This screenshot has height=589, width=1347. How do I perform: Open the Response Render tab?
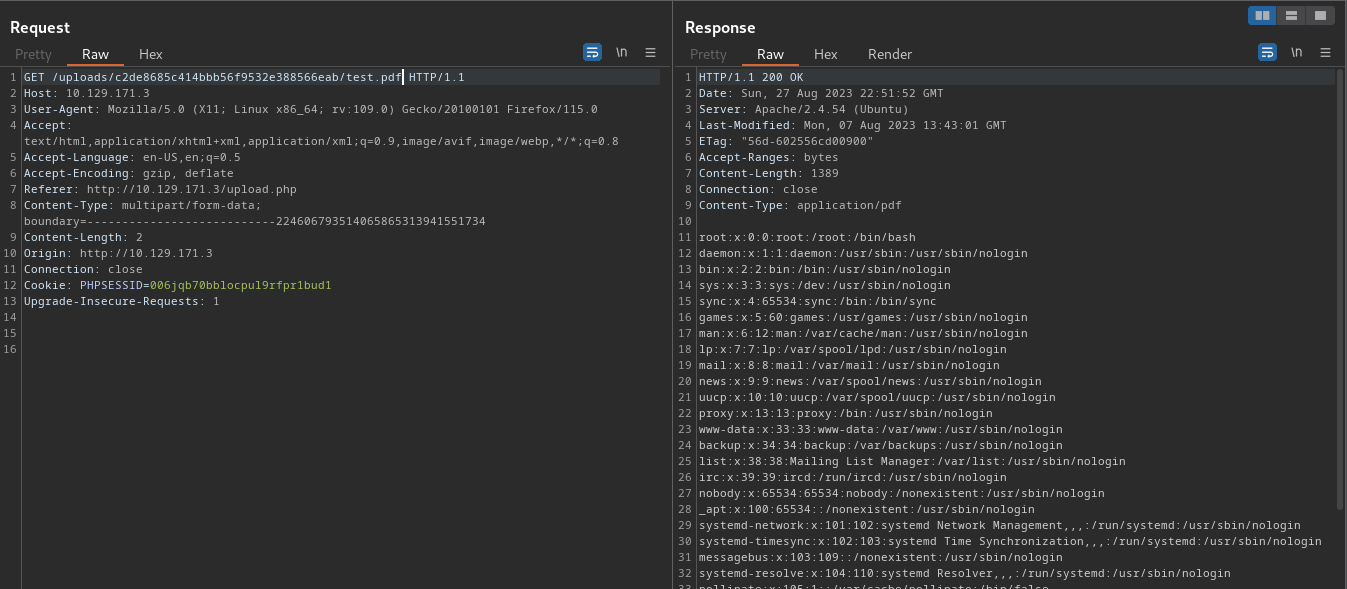tap(890, 54)
